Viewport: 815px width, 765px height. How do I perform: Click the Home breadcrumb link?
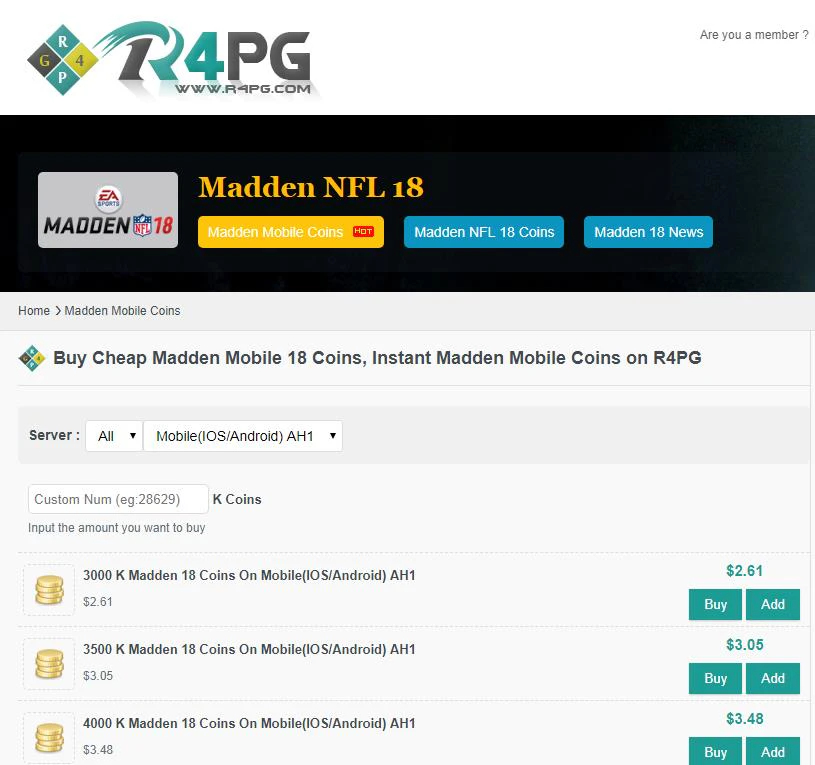[34, 311]
